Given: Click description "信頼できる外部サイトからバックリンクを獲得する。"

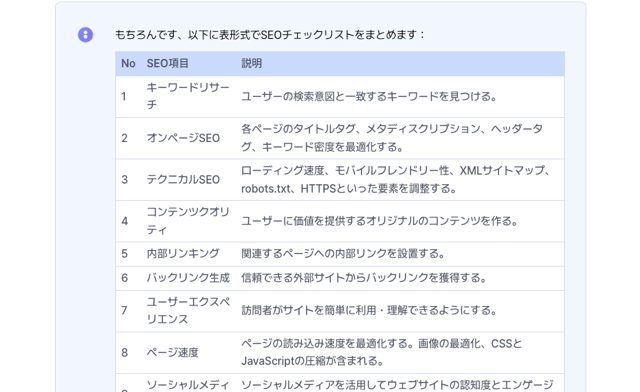Looking at the screenshot, I should pos(364,278).
